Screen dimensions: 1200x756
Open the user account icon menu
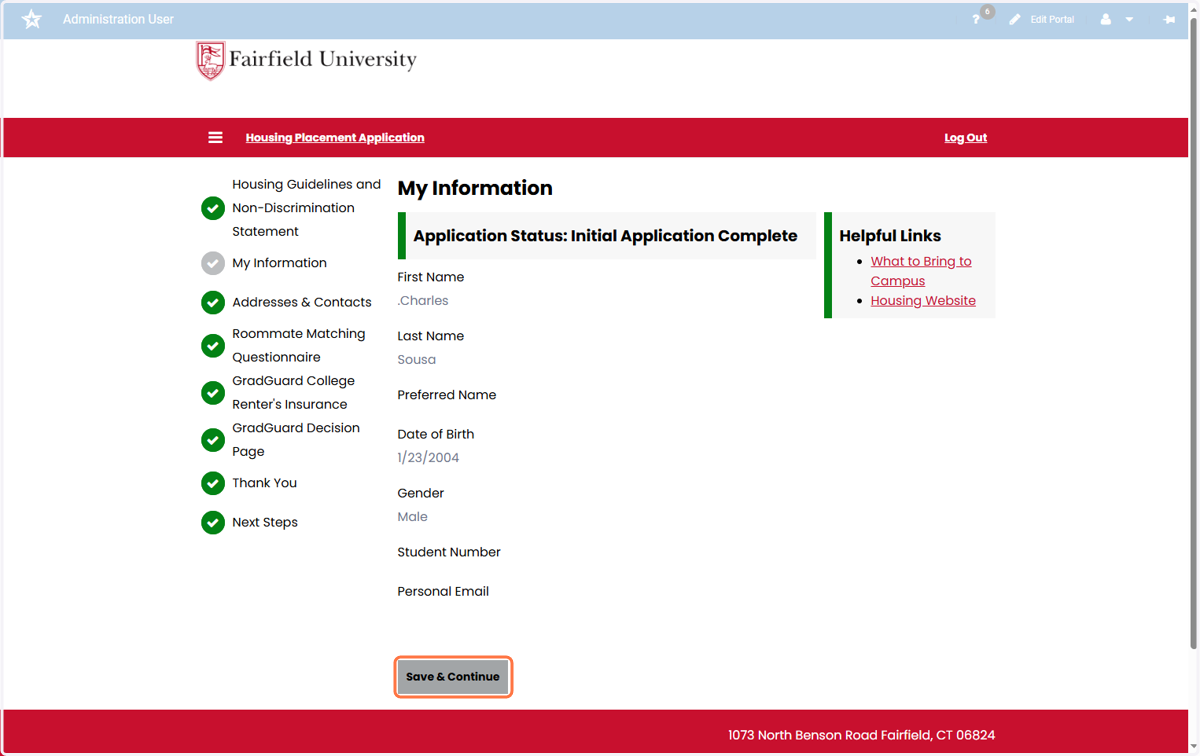1105,20
